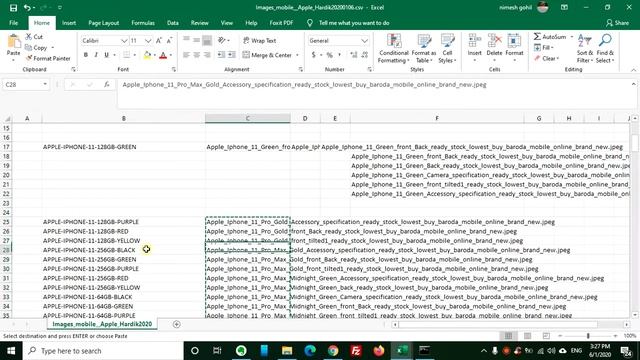Expand Merge & Center options arrow
The height and width of the screenshot is (360, 640).
pyautogui.click(x=298, y=55)
